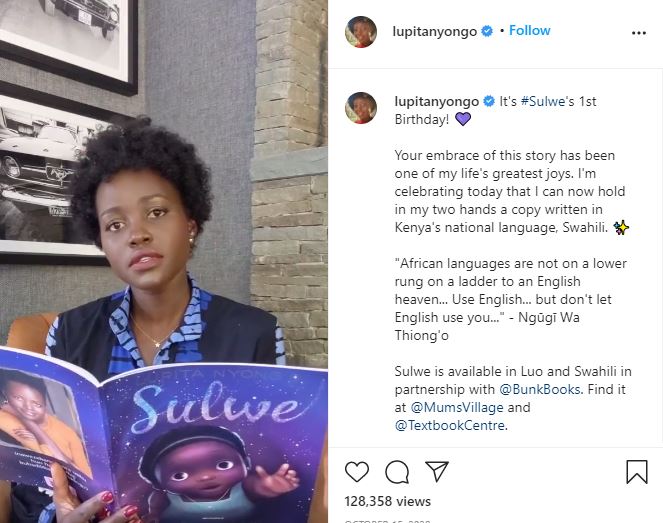This screenshot has width=663, height=523.
Task: Open the 128,358 views count
Action: point(387,501)
